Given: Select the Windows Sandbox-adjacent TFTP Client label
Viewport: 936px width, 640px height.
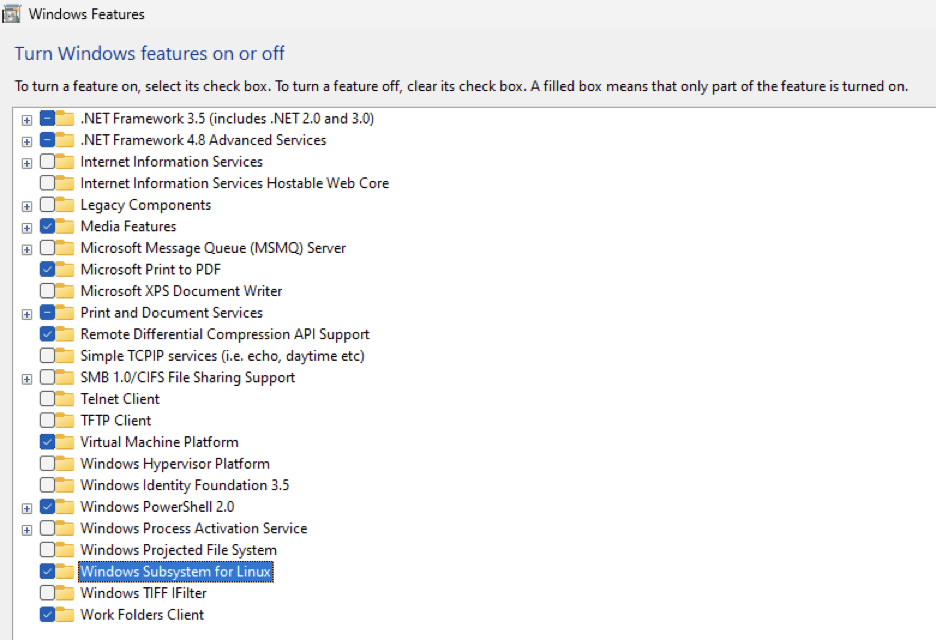Looking at the screenshot, I should pyautogui.click(x=115, y=421).
